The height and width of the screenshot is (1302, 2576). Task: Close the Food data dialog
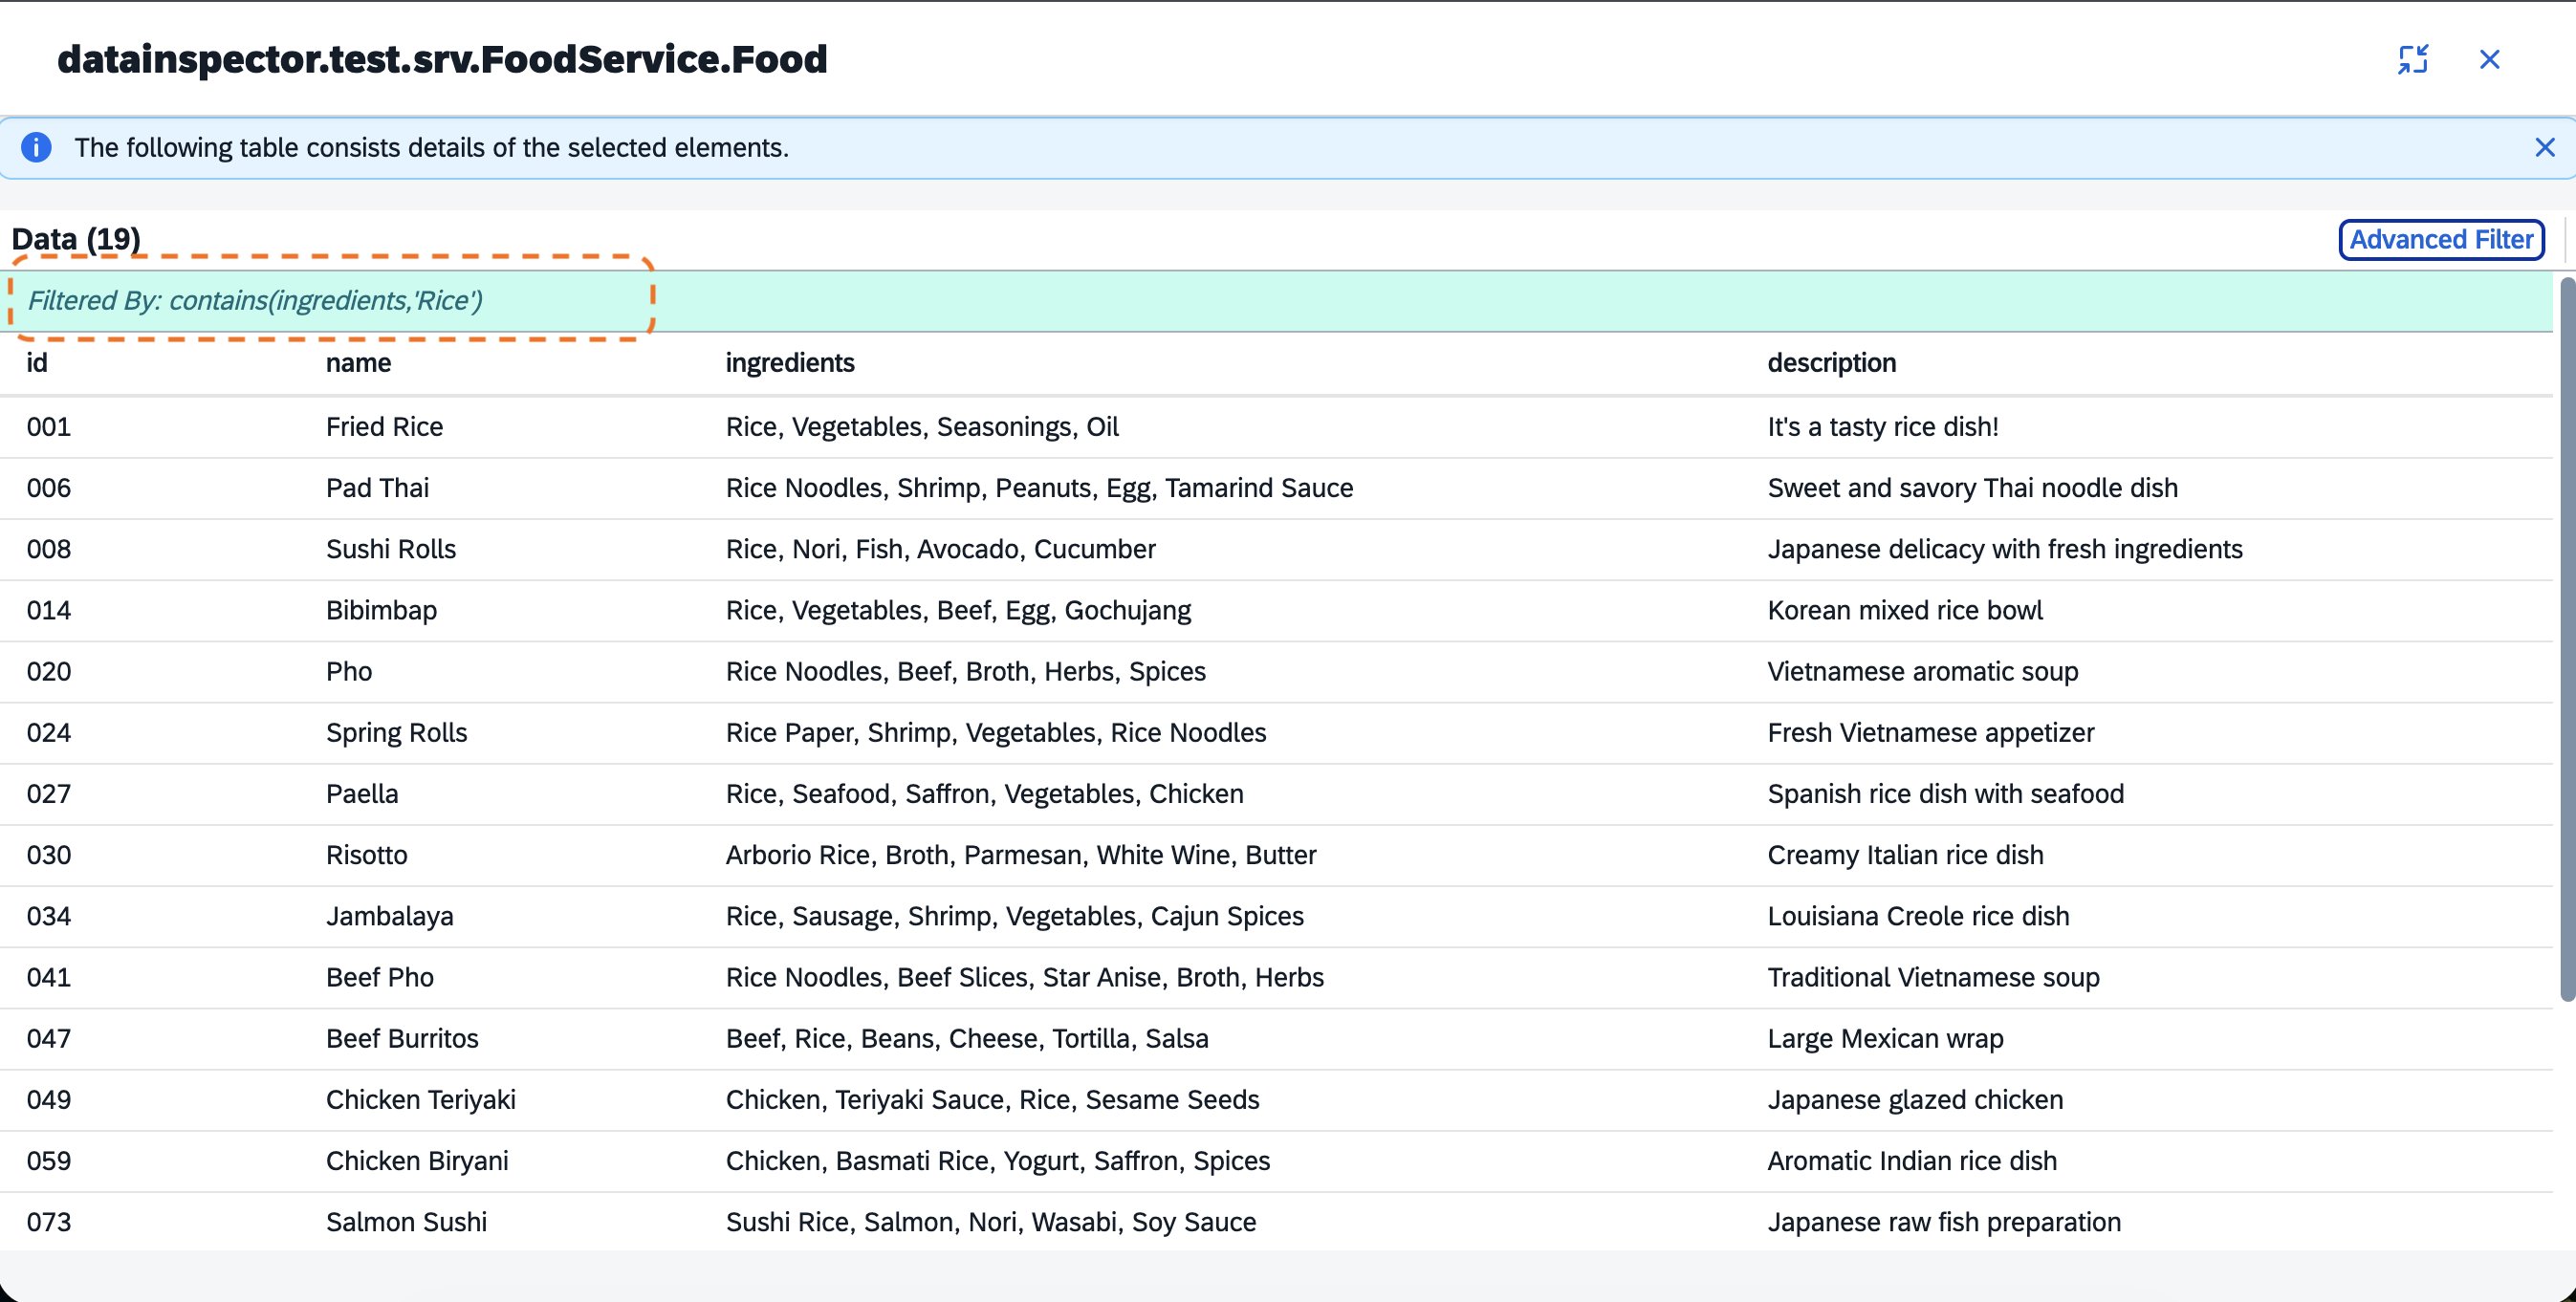2490,60
